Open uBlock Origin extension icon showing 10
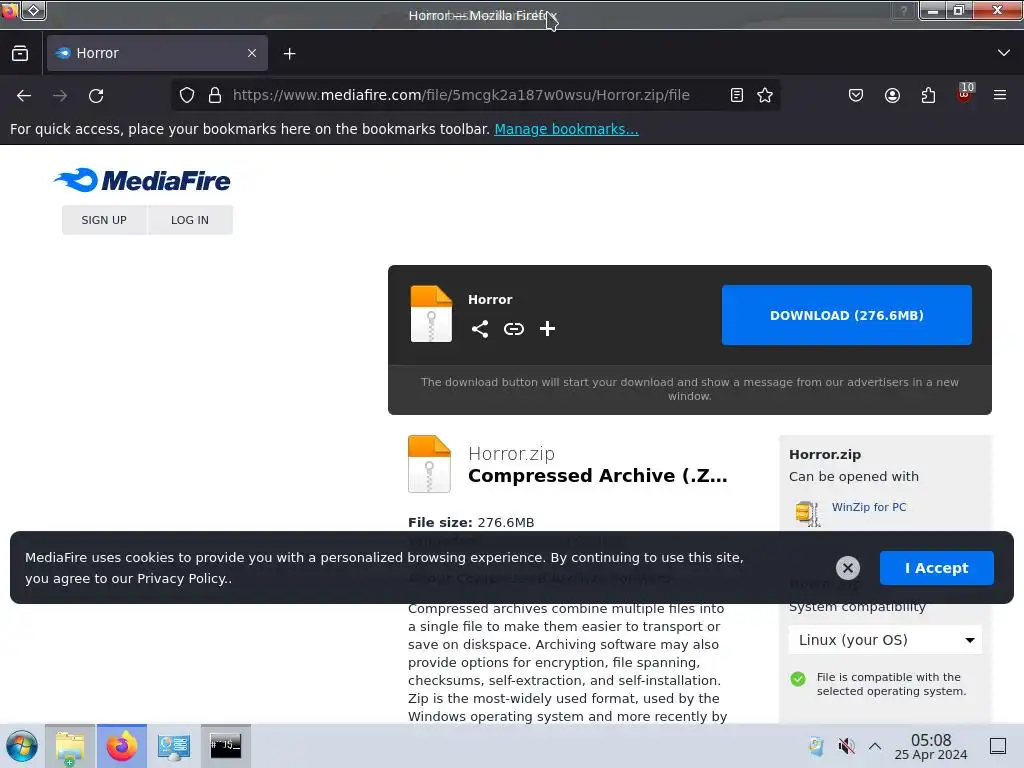This screenshot has height=768, width=1024. tap(965, 93)
